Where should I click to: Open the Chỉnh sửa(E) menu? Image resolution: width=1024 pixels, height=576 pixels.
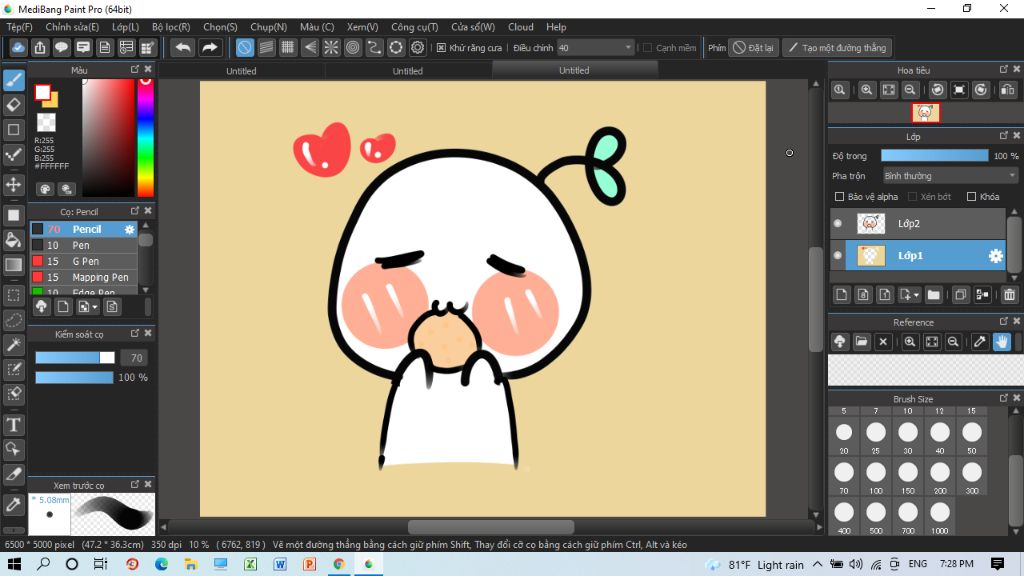click(x=72, y=27)
